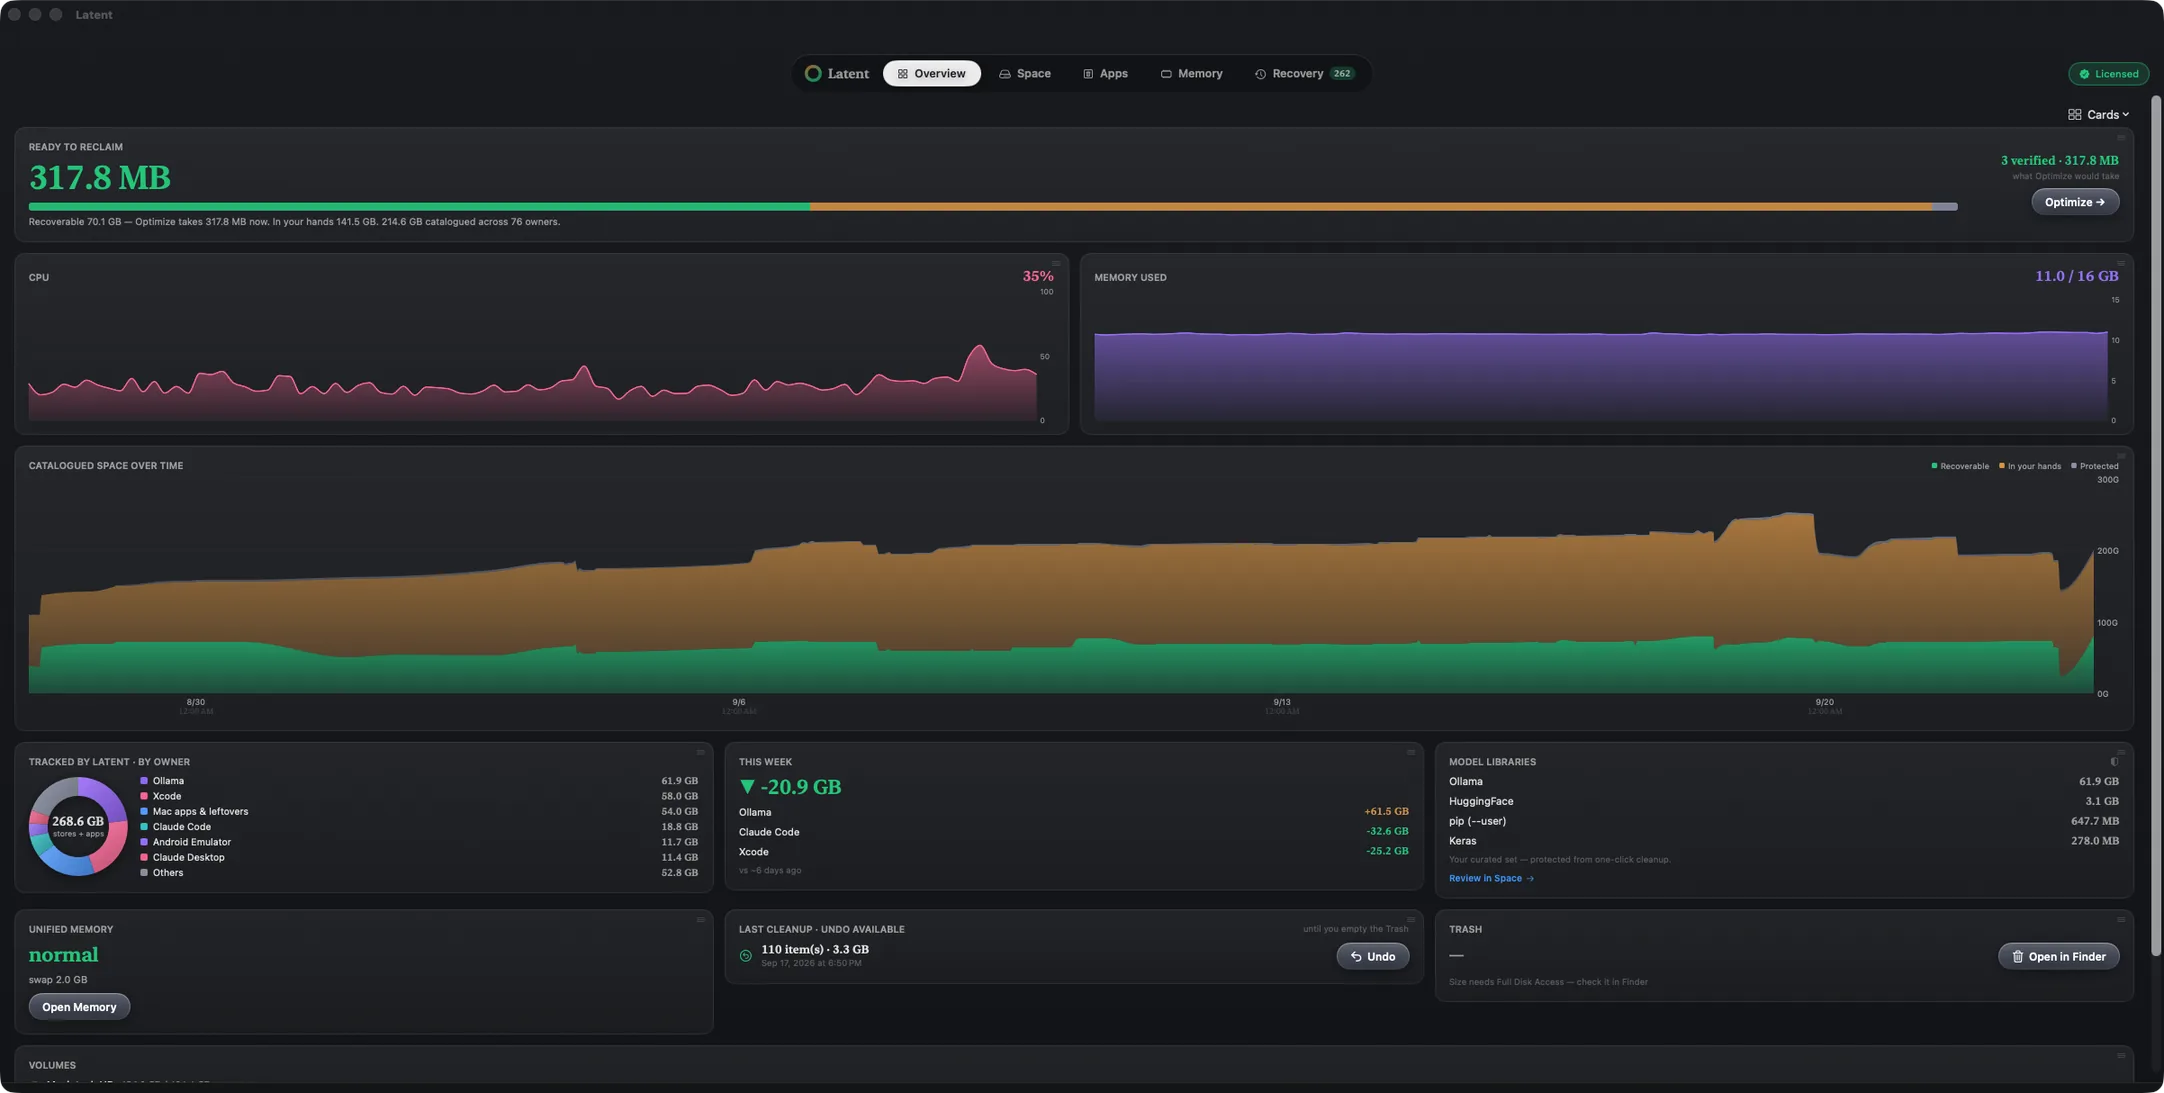Open Trash in Finder
This screenshot has width=2164, height=1093.
click(2058, 957)
